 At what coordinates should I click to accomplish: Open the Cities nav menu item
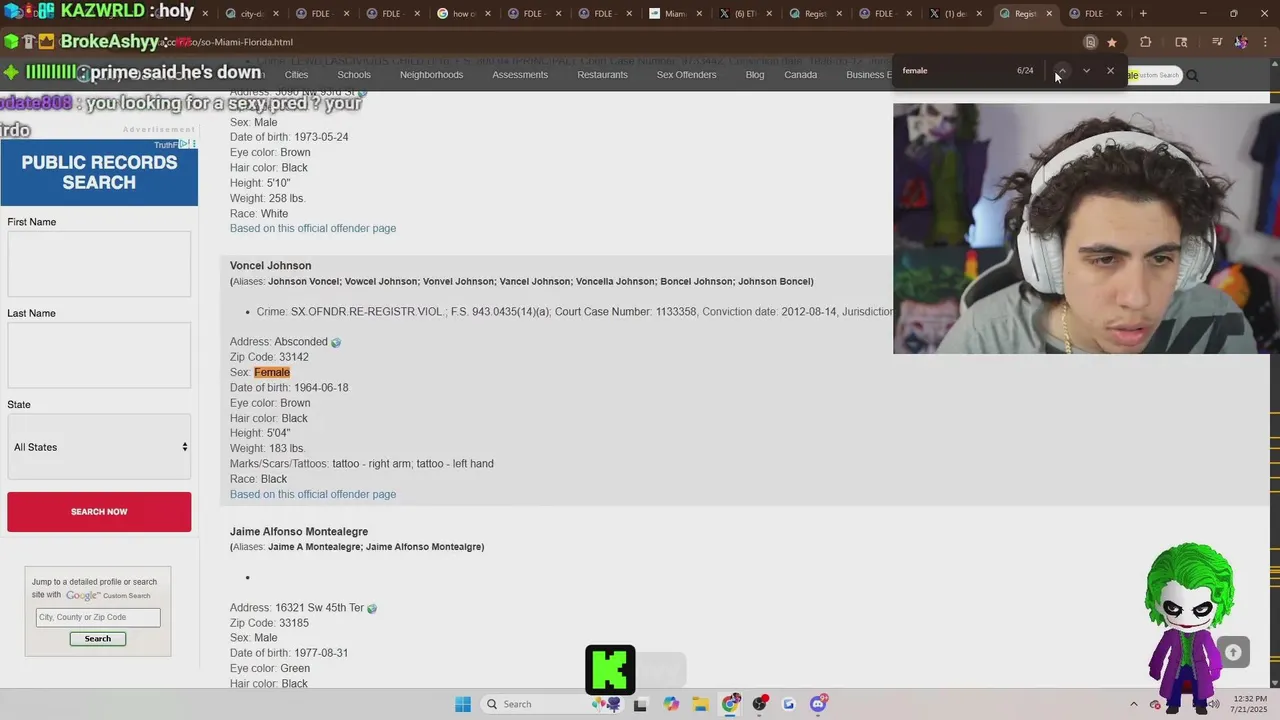296,75
